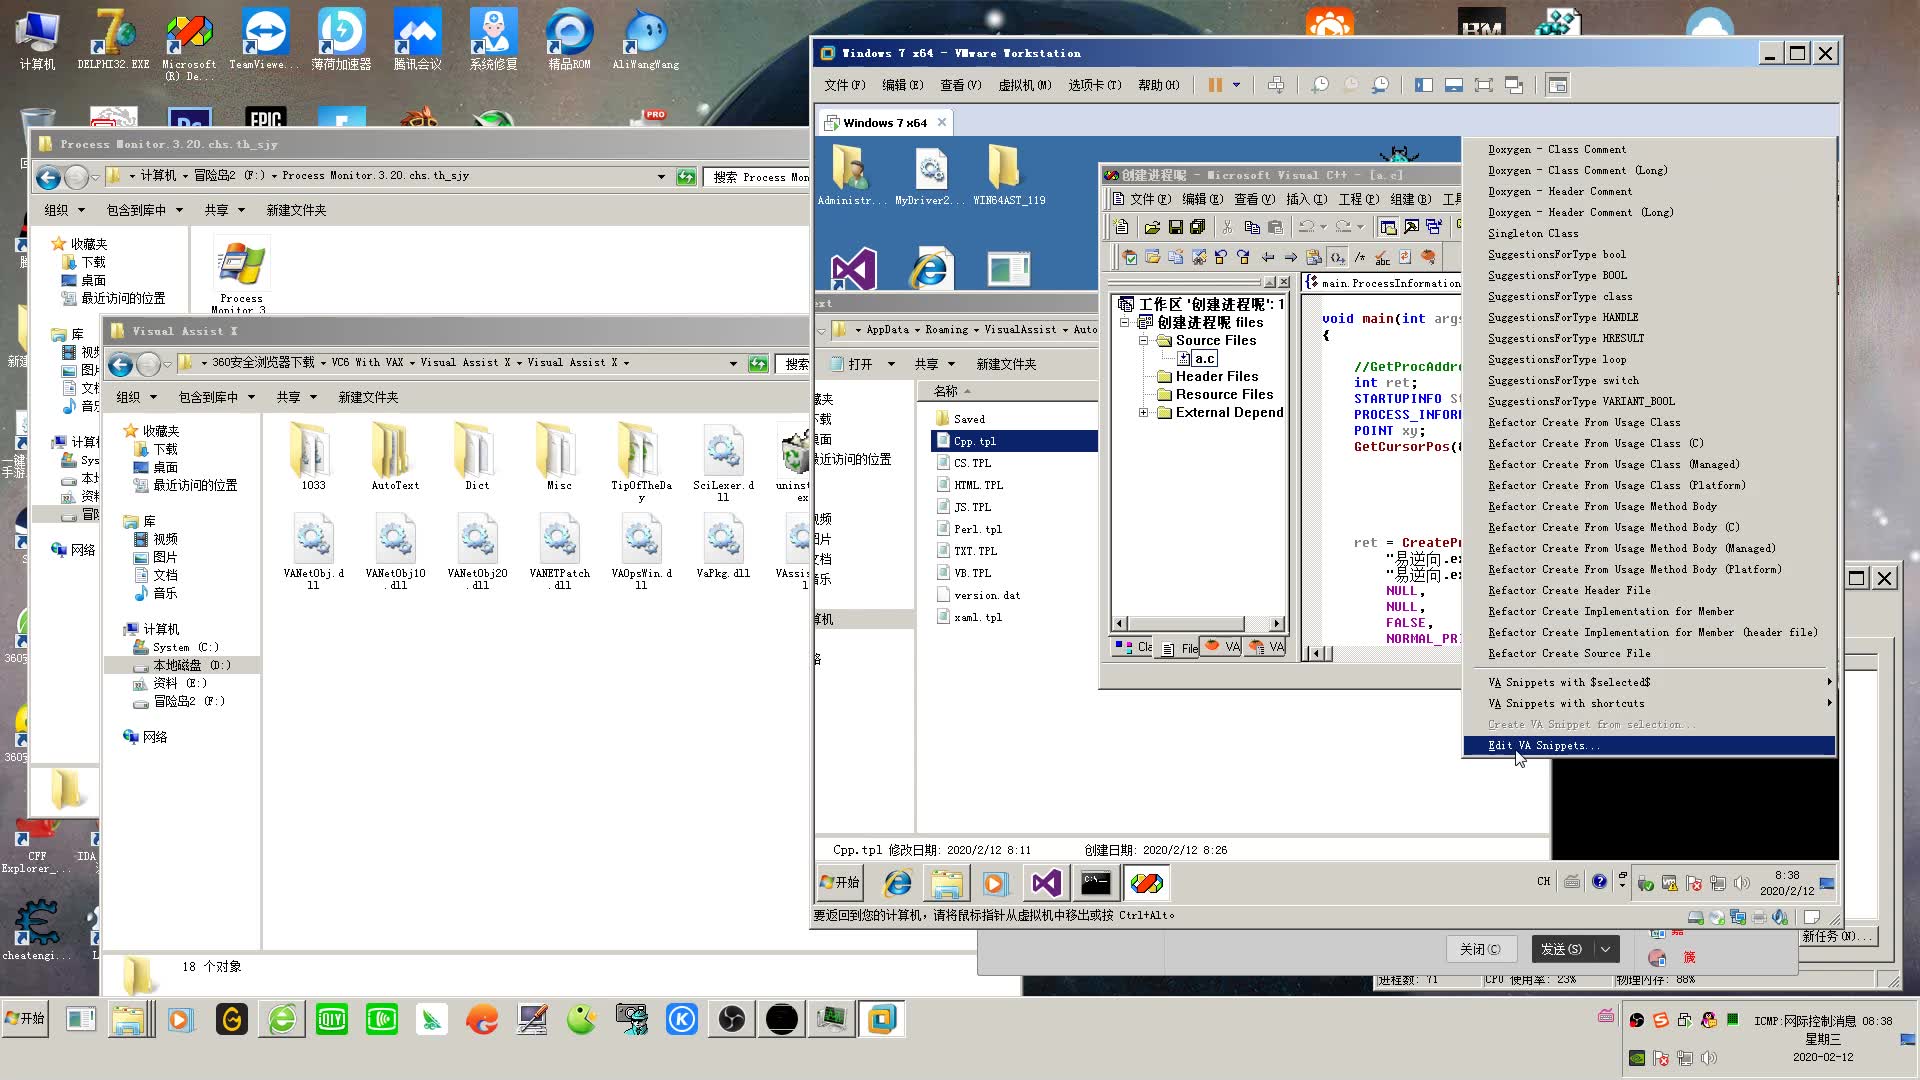Image resolution: width=1920 pixels, height=1080 pixels.
Task: Click the 打开 button in guest Explorer
Action: (x=851, y=364)
